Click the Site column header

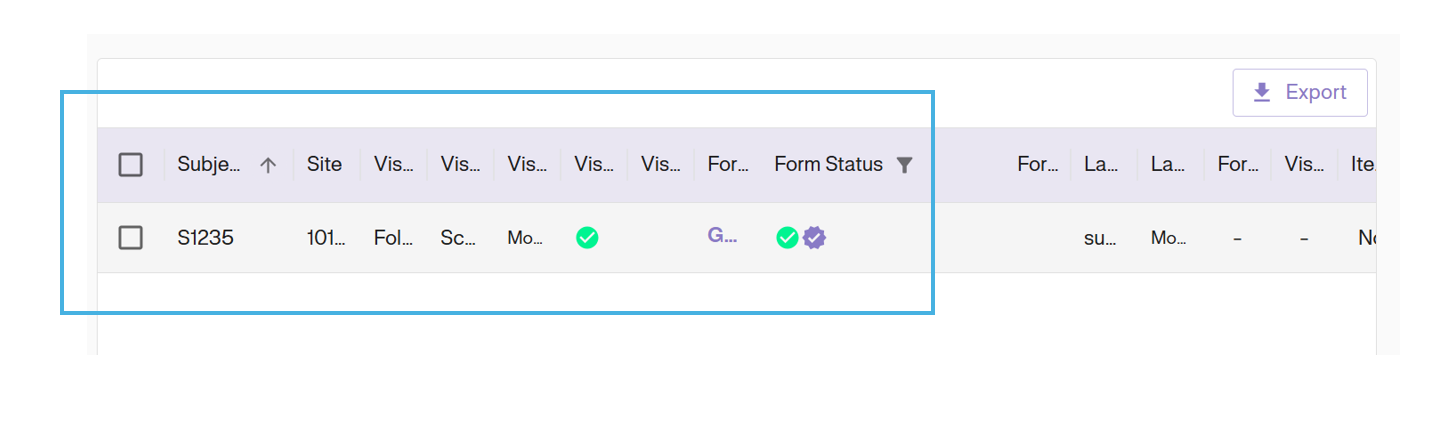click(324, 165)
